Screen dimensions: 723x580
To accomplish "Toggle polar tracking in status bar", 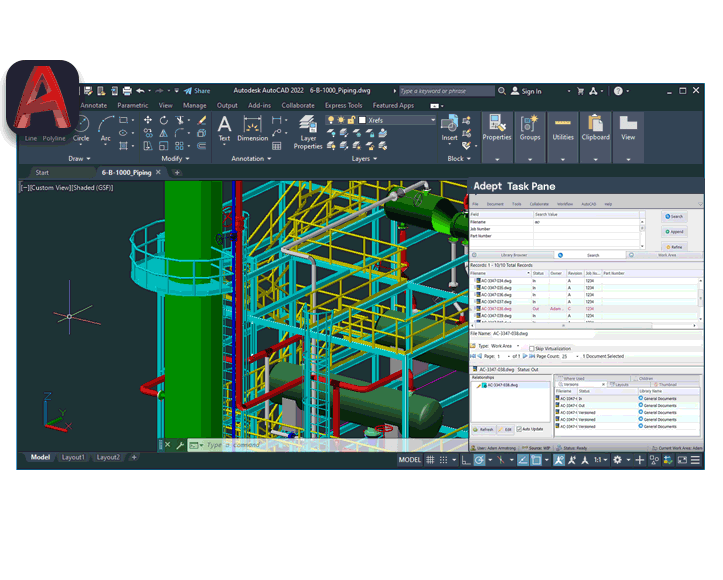I will coord(480,460).
